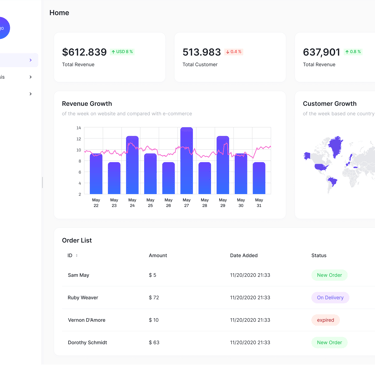Click the round purple logo in the sidebar

click(x=3, y=28)
